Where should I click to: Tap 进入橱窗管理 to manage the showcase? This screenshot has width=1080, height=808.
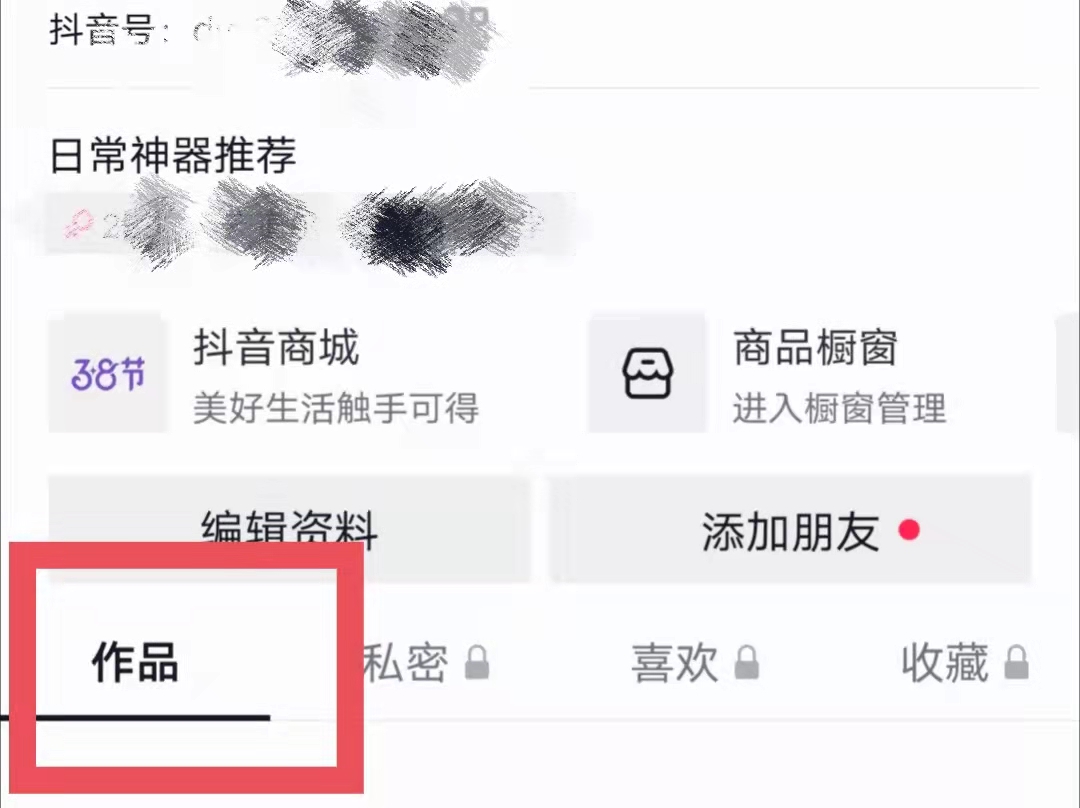(840, 408)
